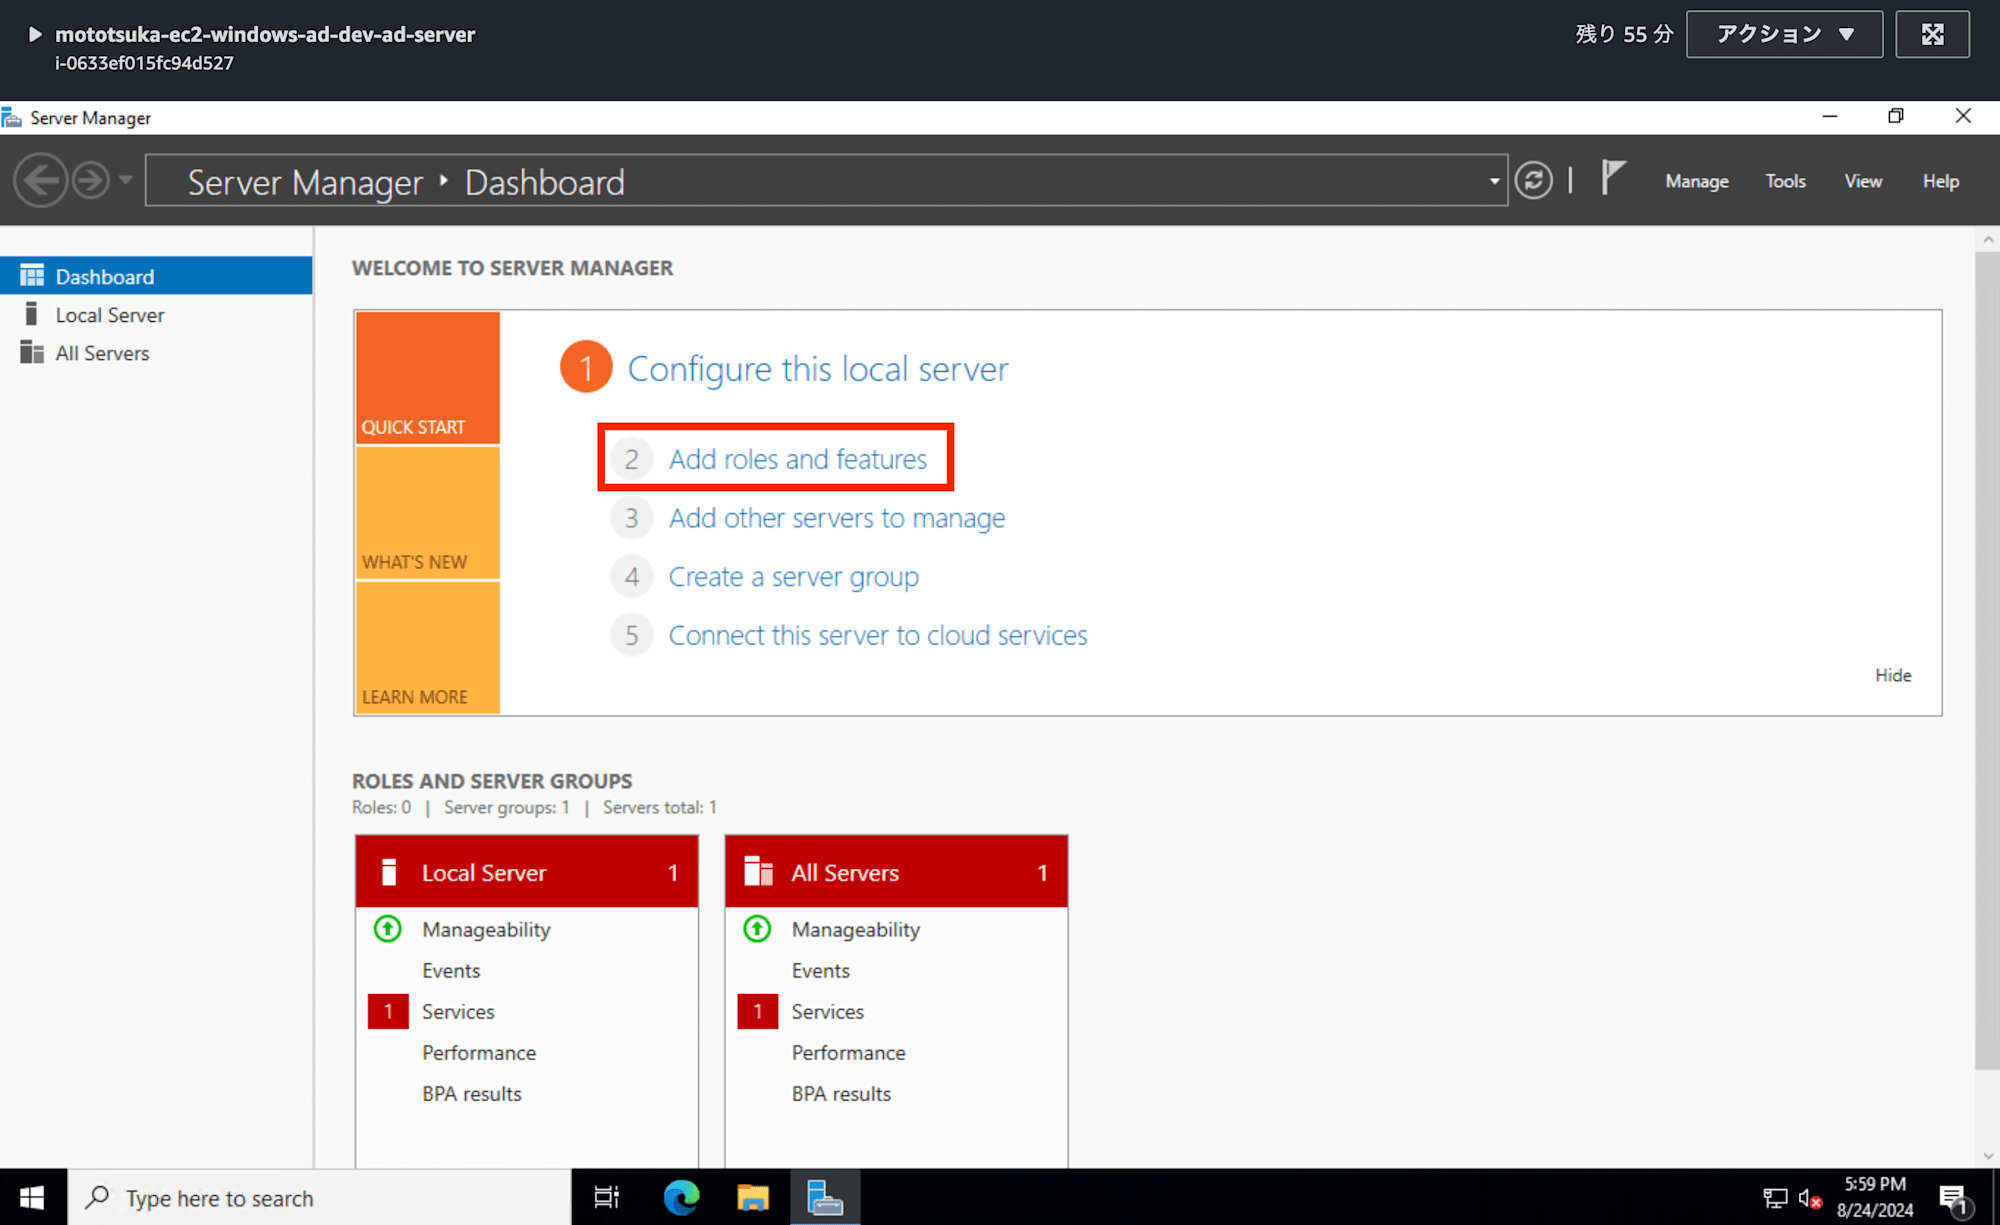
Task: Click the Dashboard icon in sidebar
Action: (31, 277)
